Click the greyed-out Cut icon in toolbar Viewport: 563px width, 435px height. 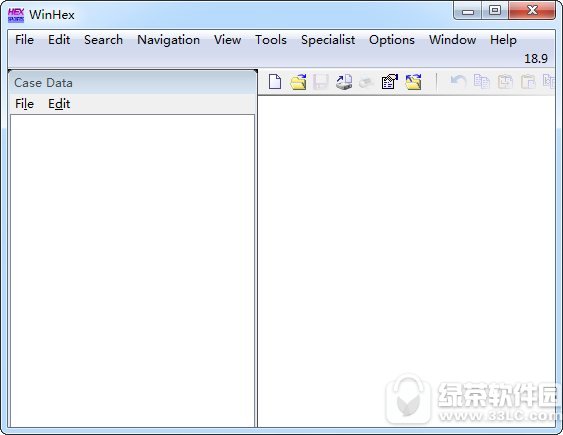[505, 81]
